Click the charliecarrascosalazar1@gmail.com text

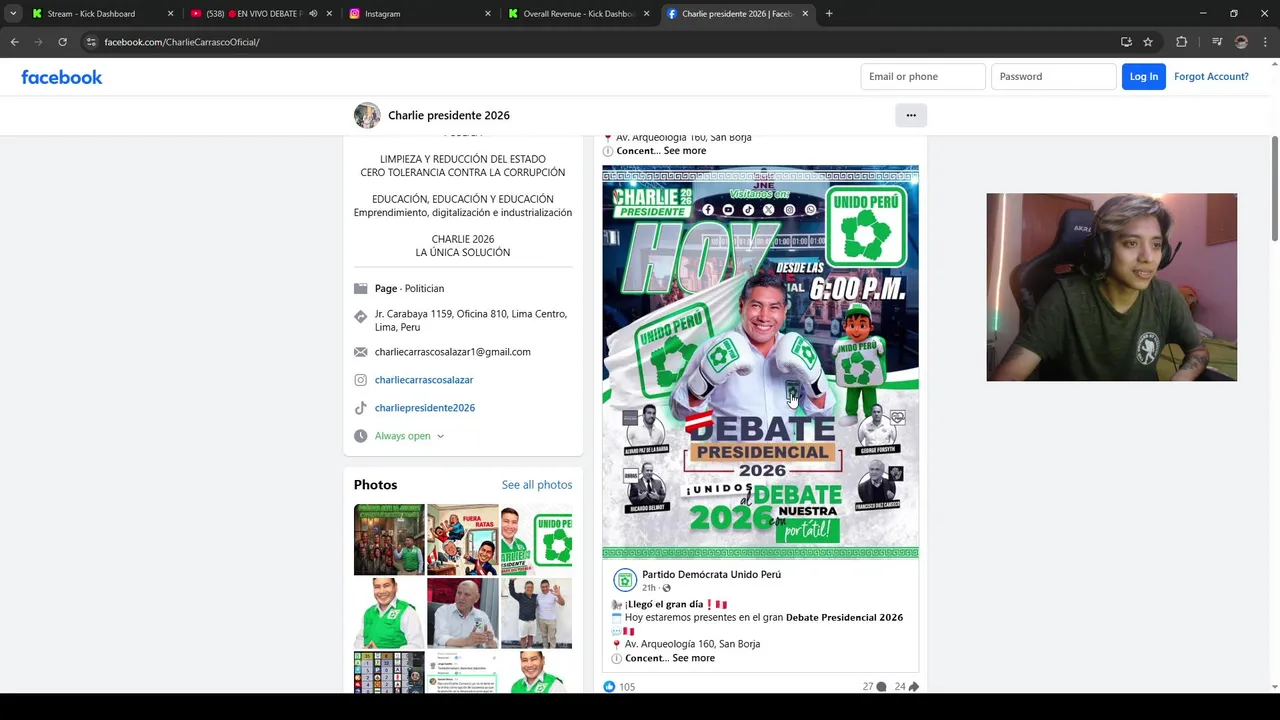(x=453, y=352)
